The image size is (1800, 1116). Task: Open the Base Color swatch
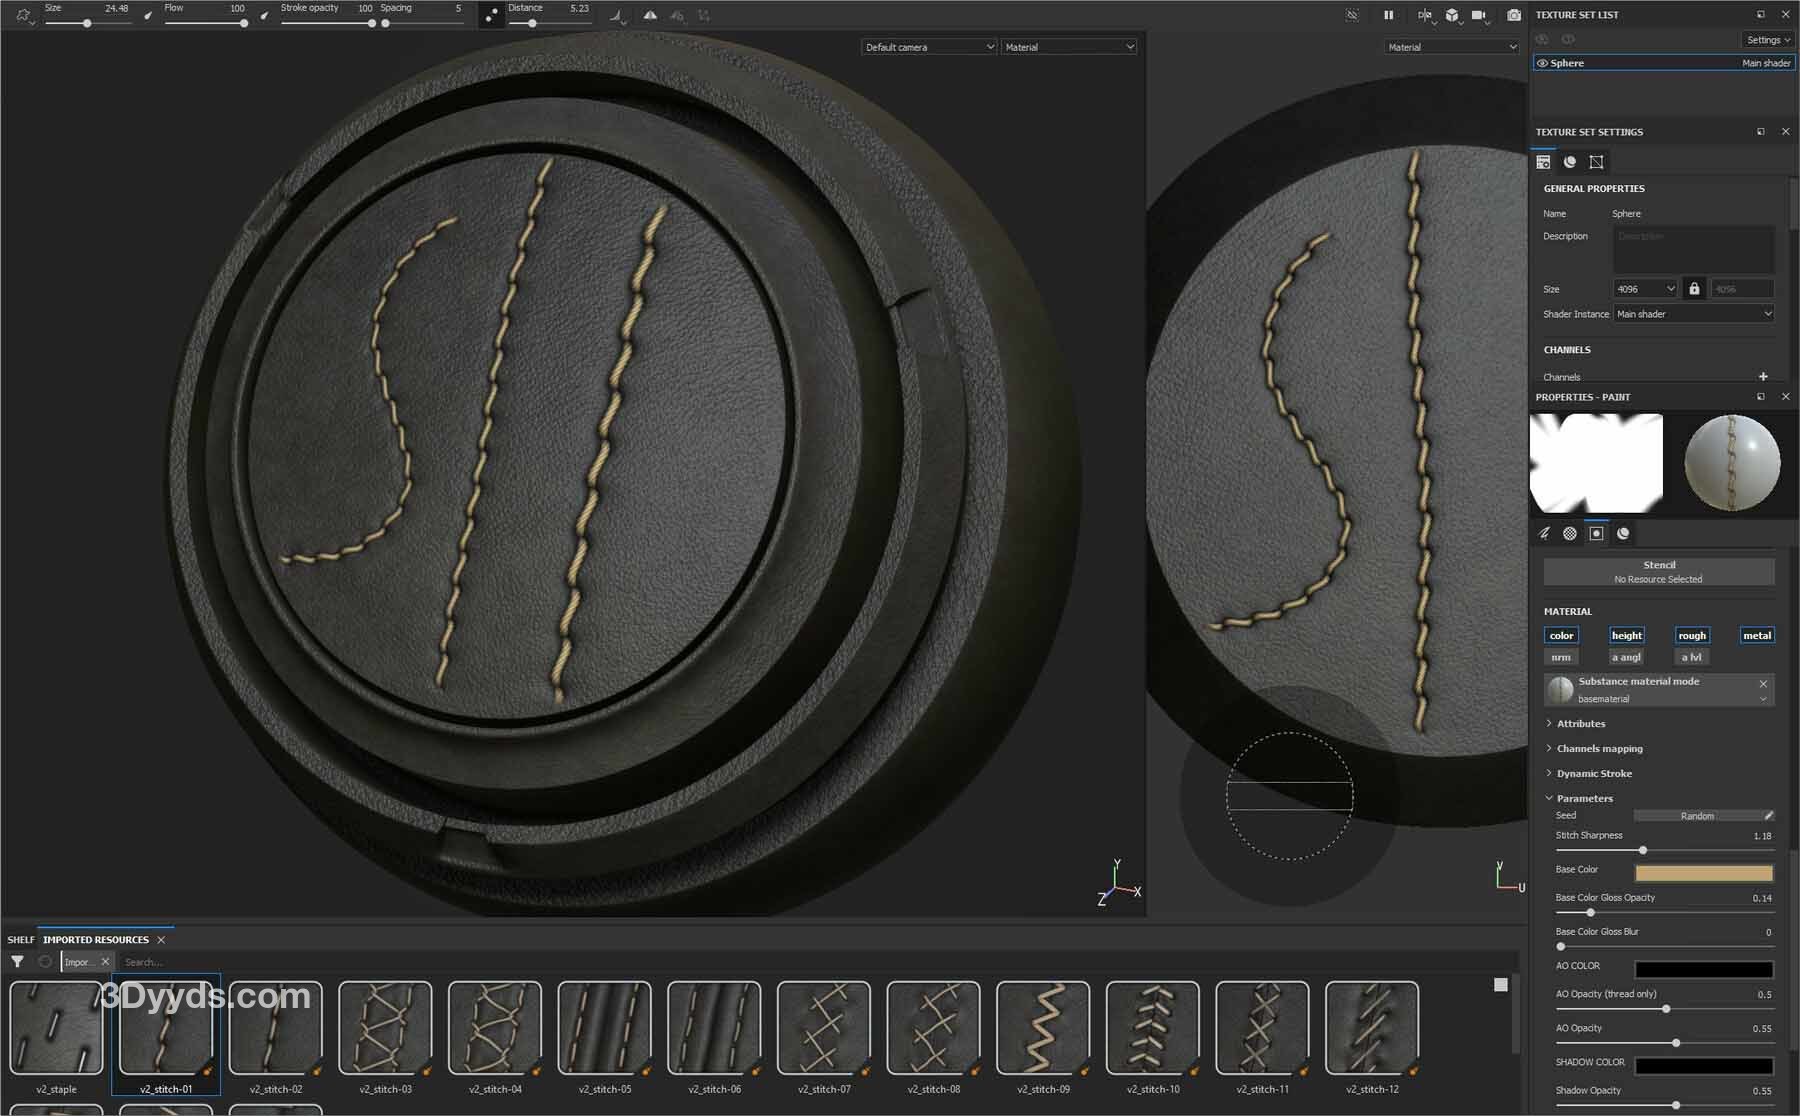click(1704, 872)
